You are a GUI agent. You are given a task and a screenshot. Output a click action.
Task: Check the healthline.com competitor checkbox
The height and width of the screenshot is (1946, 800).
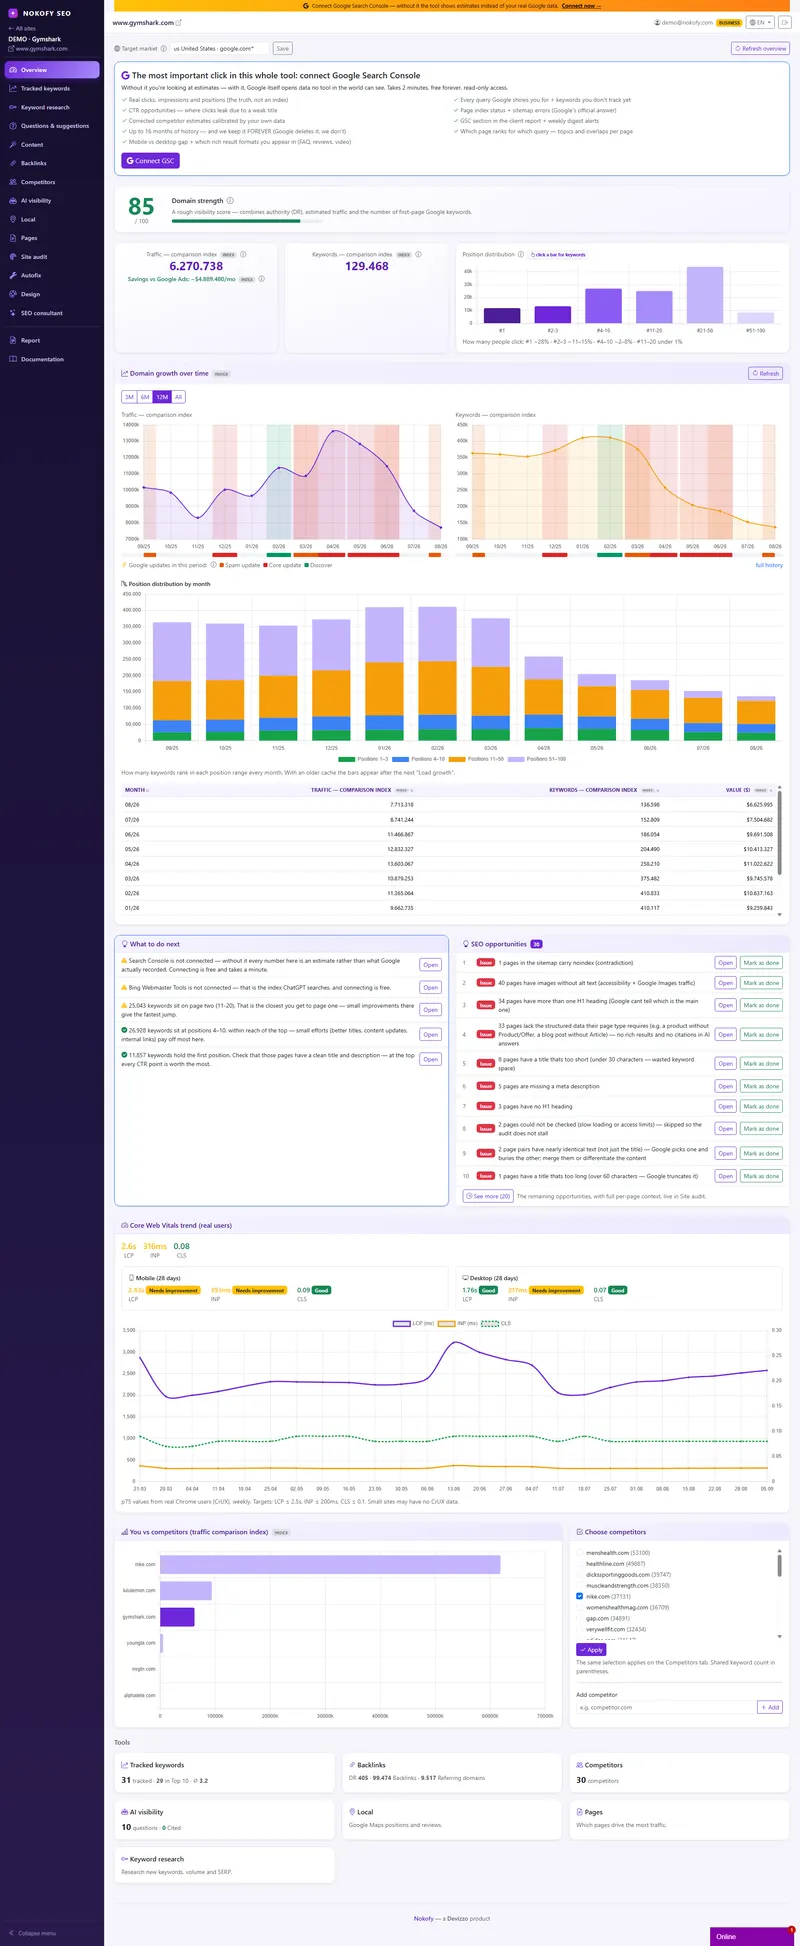[580, 1564]
